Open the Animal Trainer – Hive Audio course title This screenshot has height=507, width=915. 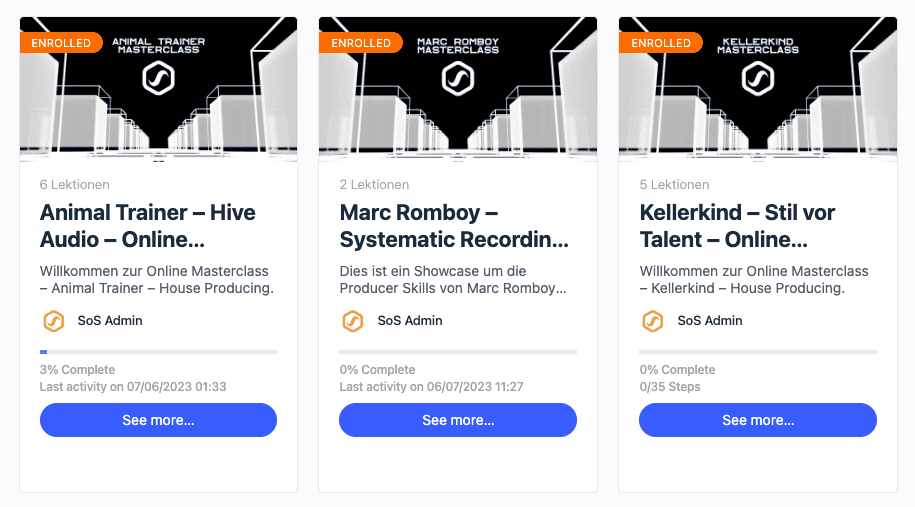147,226
